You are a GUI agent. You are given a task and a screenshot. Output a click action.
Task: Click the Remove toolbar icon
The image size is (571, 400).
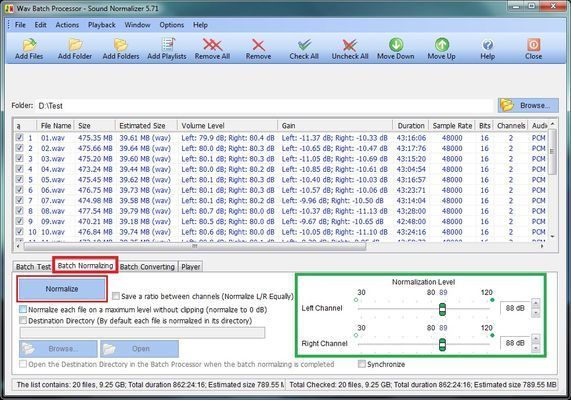258,45
